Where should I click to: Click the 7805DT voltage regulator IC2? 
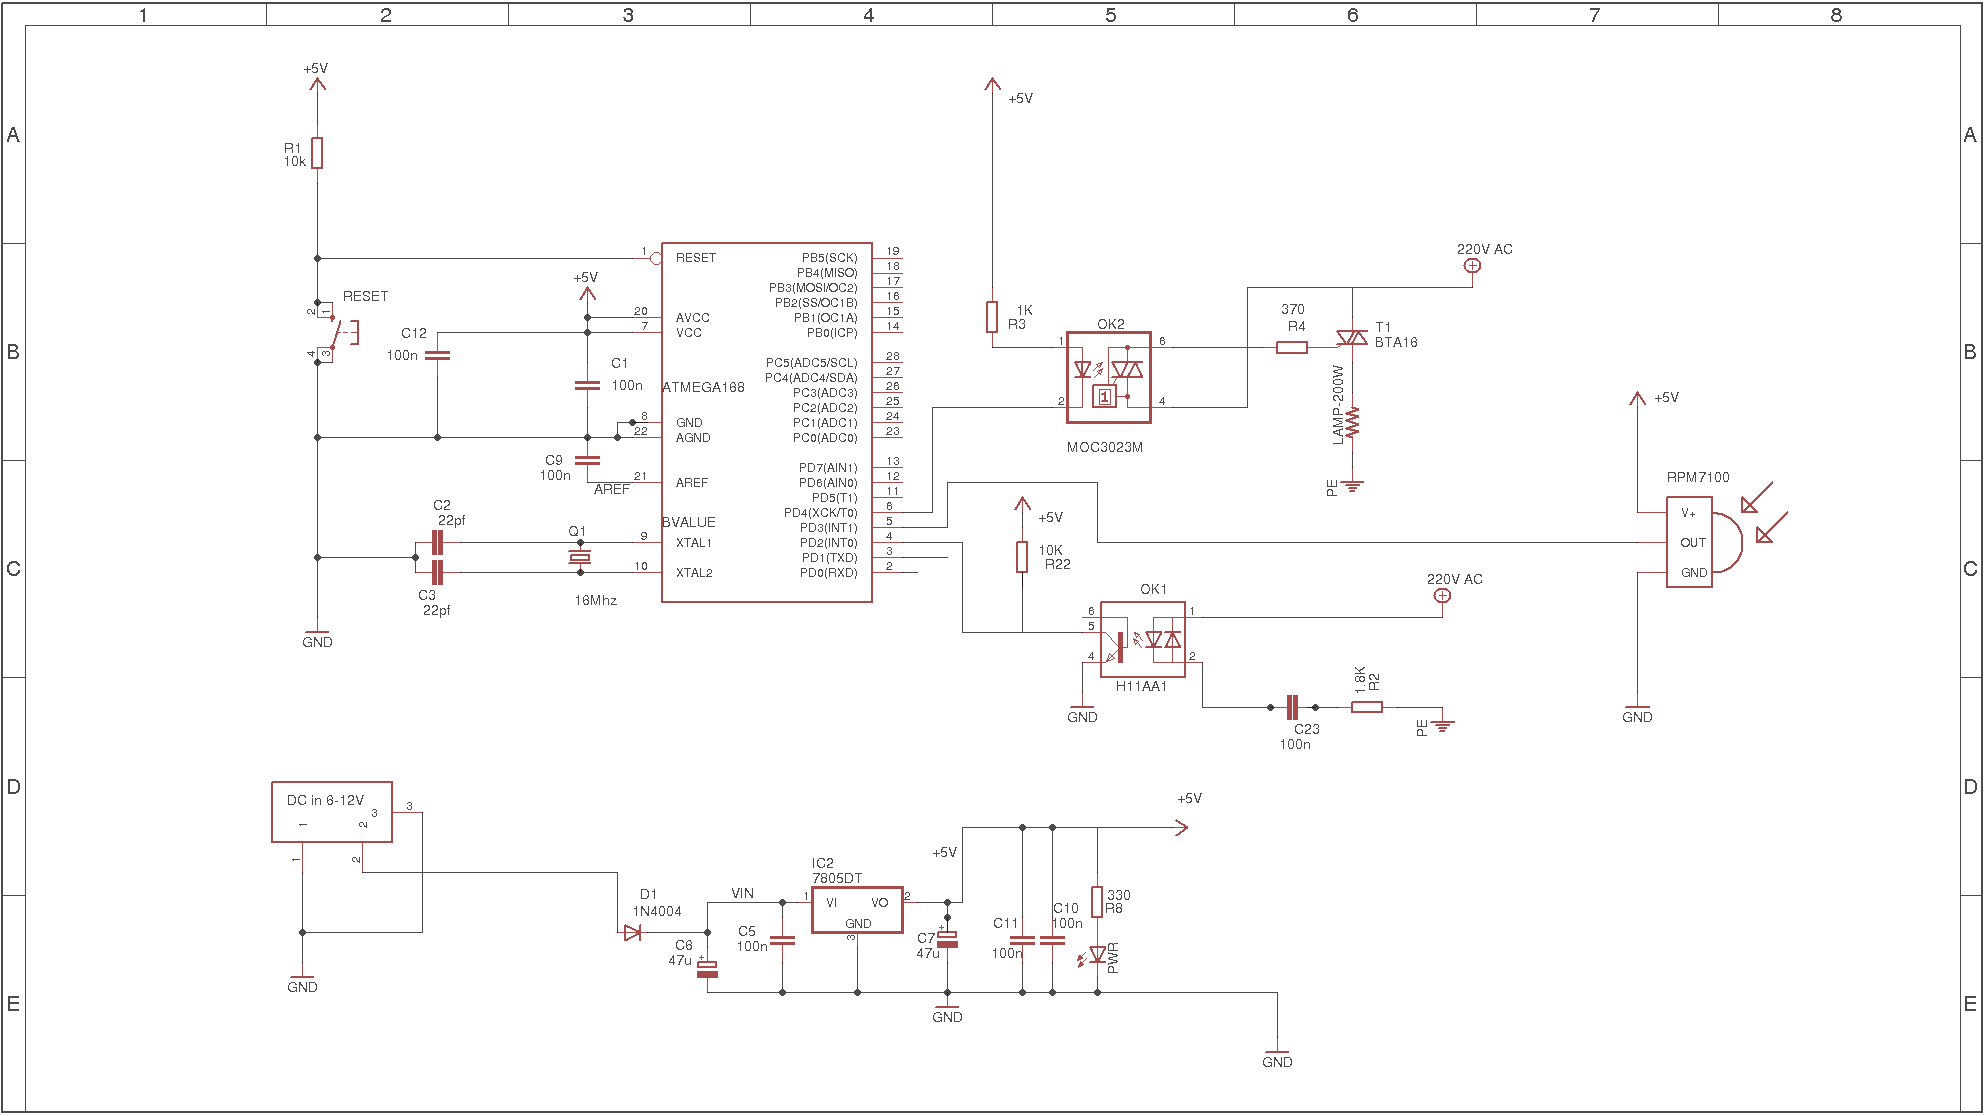pyautogui.click(x=857, y=910)
